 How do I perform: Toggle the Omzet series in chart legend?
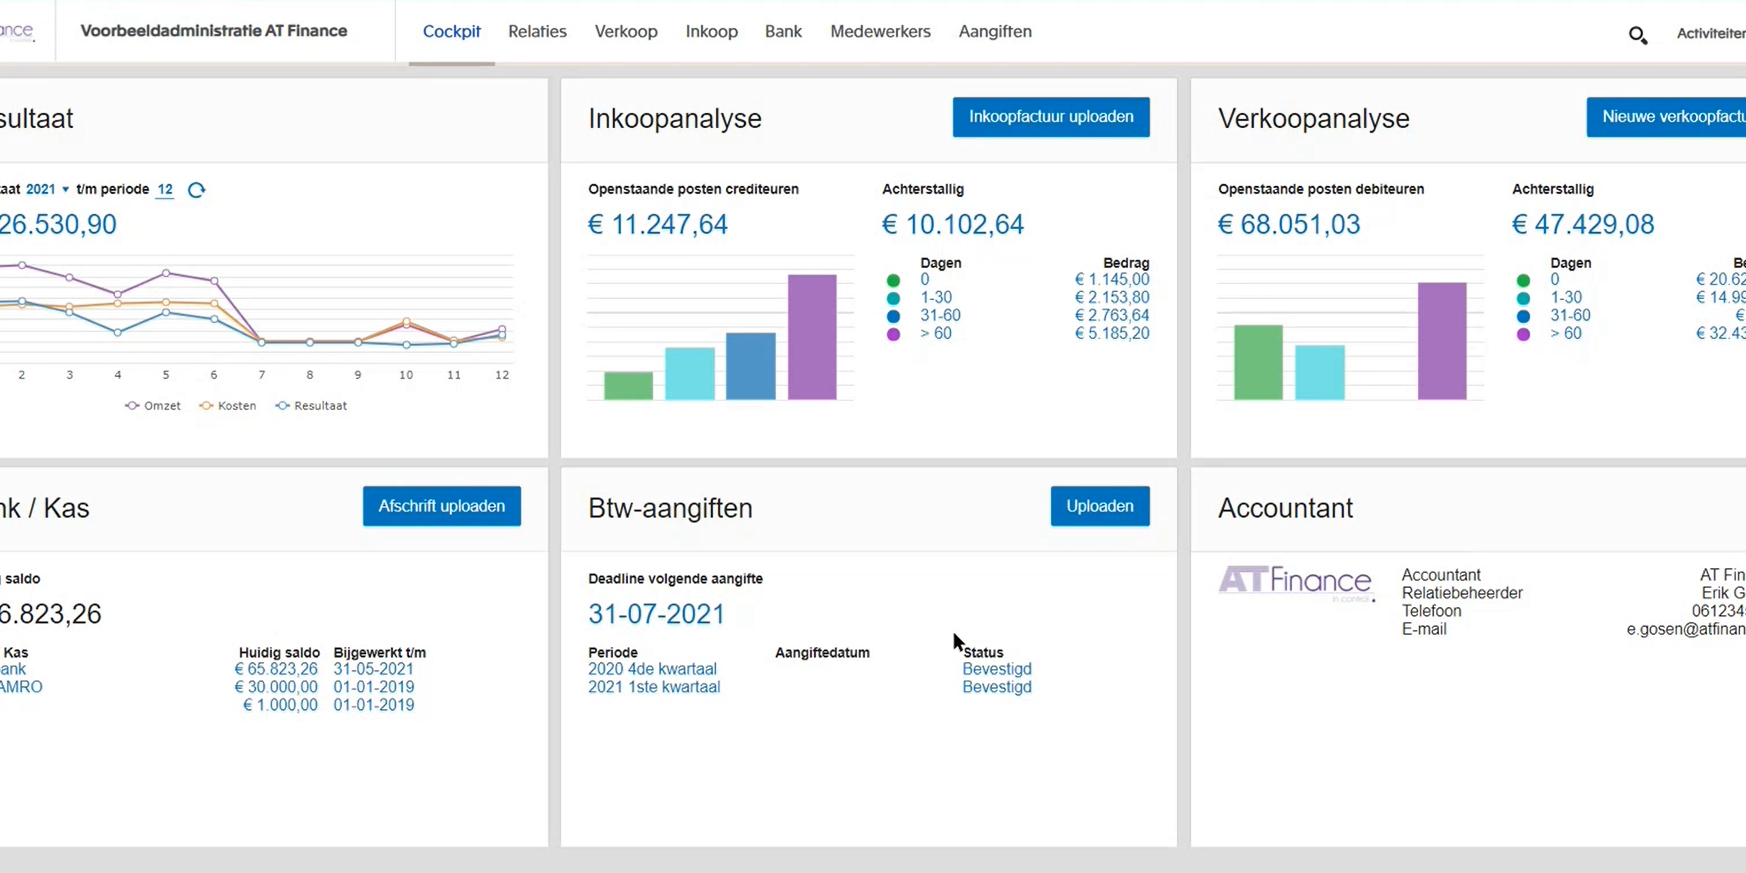pos(153,406)
